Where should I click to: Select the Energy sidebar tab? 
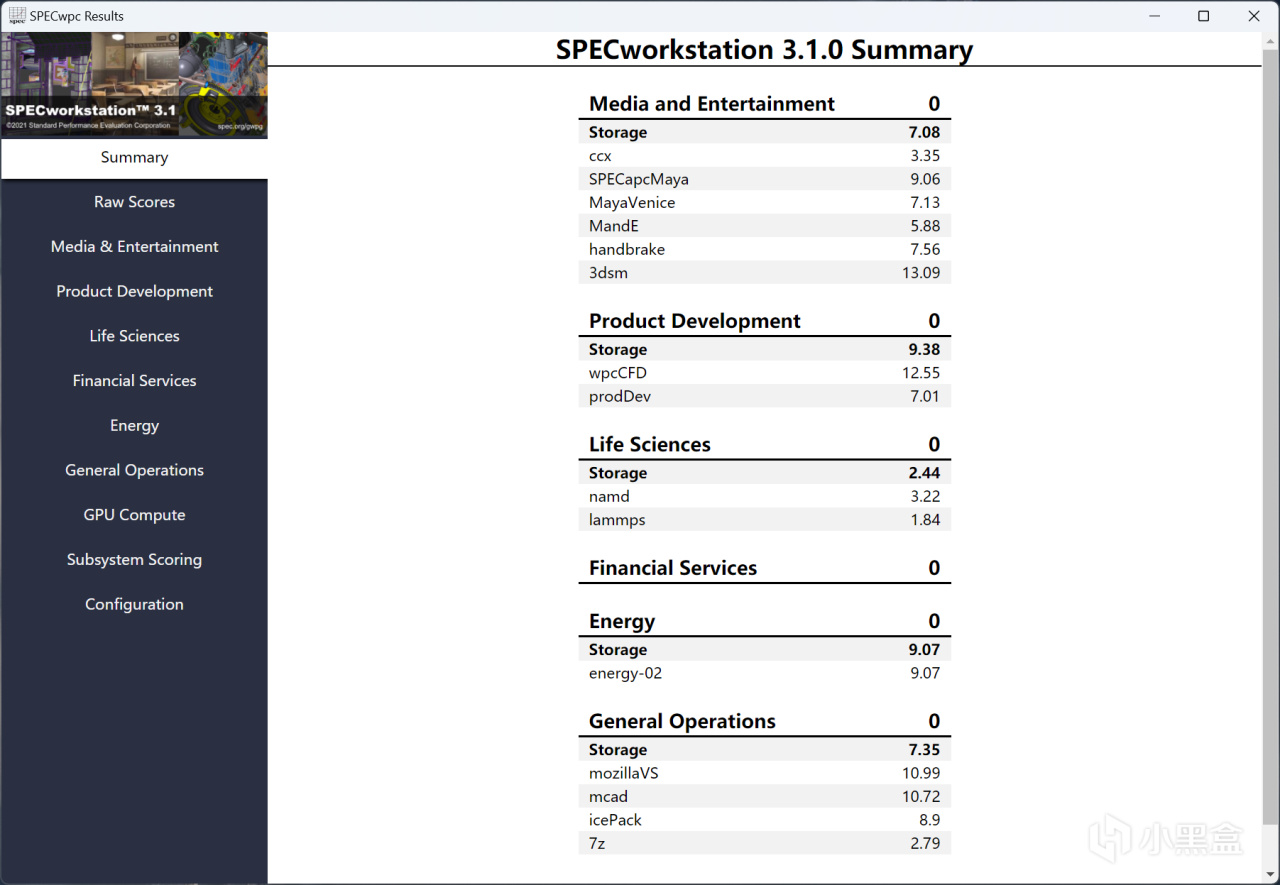coord(134,426)
